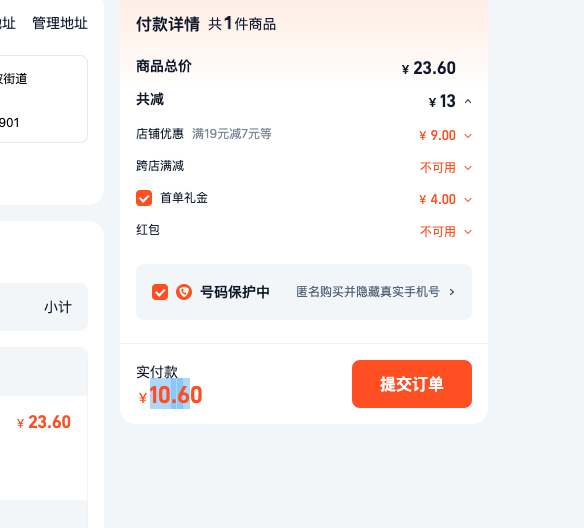Open number protection details arrow icon

[x=452, y=292]
